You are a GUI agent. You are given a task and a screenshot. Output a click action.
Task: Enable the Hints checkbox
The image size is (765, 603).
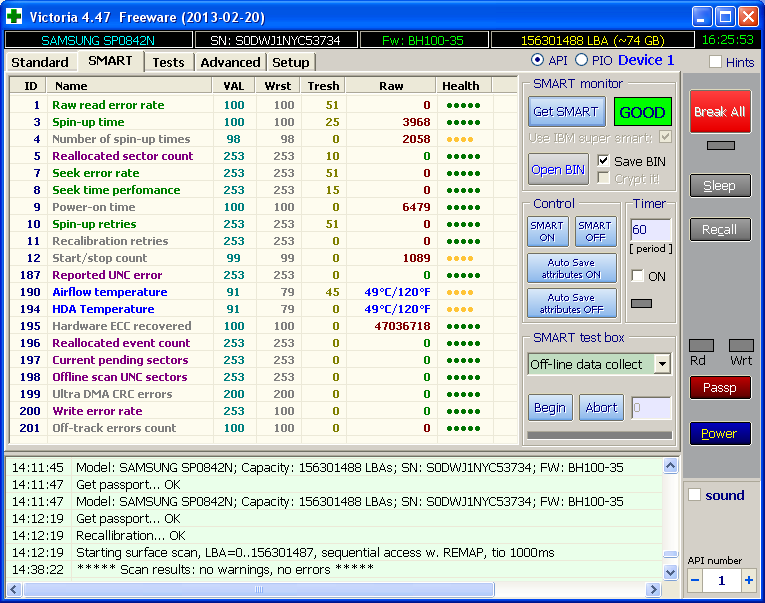715,62
